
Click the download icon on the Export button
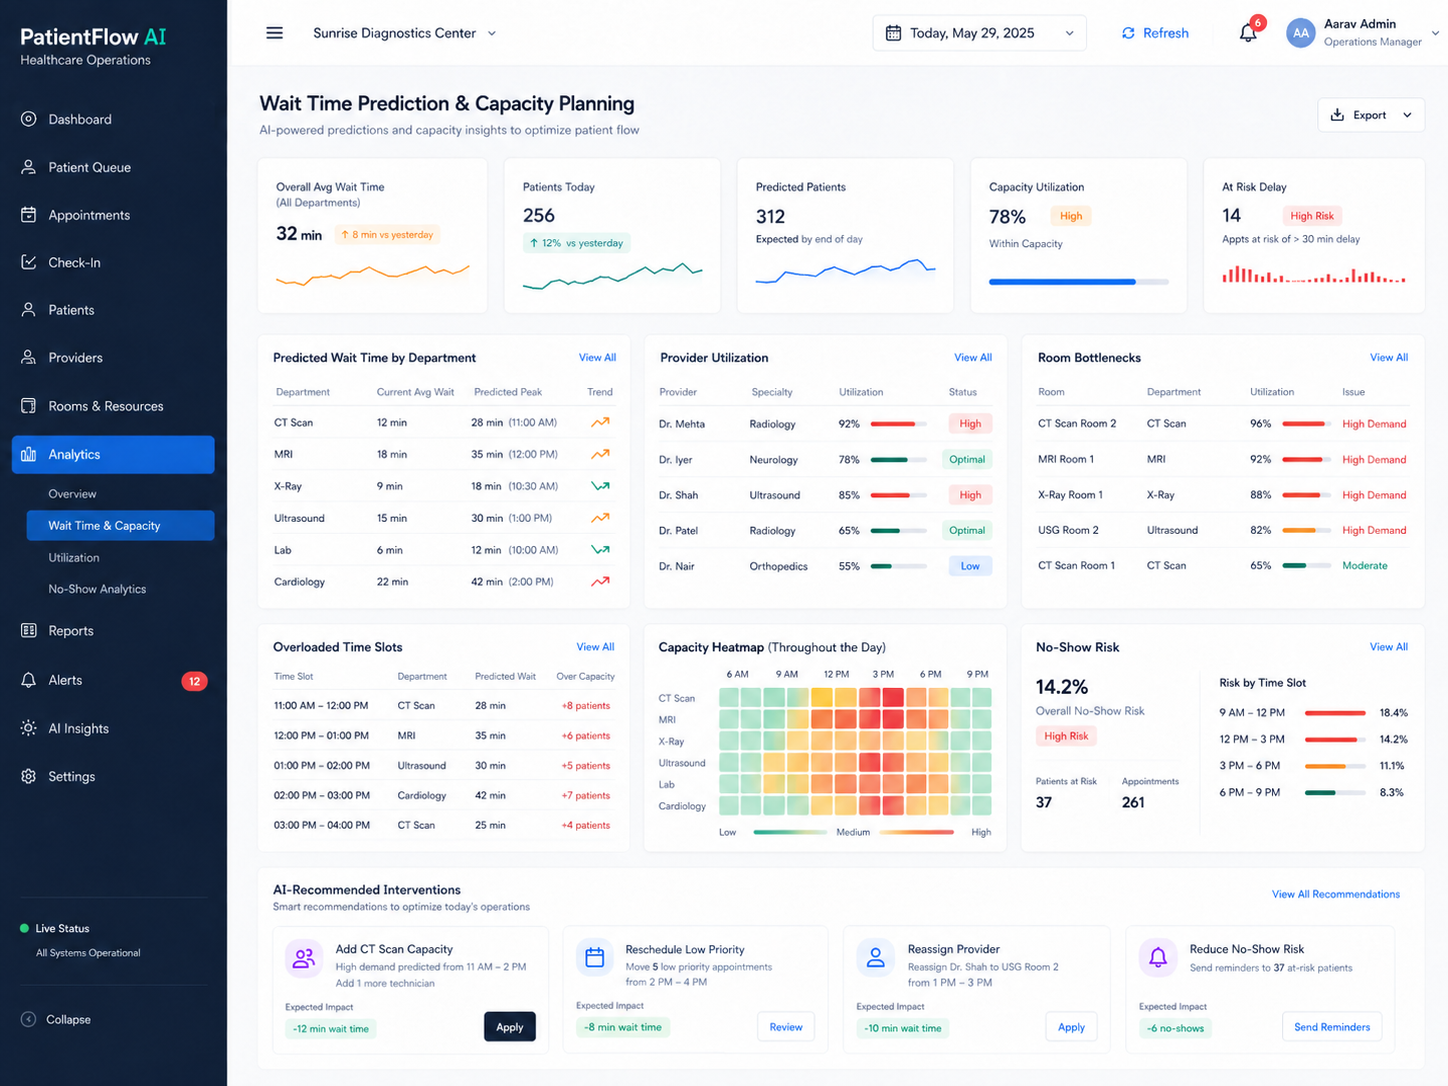click(1337, 115)
